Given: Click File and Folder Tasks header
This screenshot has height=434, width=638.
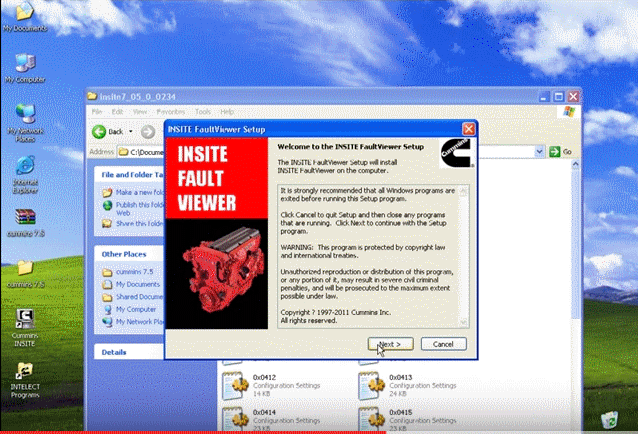Looking at the screenshot, I should click(129, 175).
